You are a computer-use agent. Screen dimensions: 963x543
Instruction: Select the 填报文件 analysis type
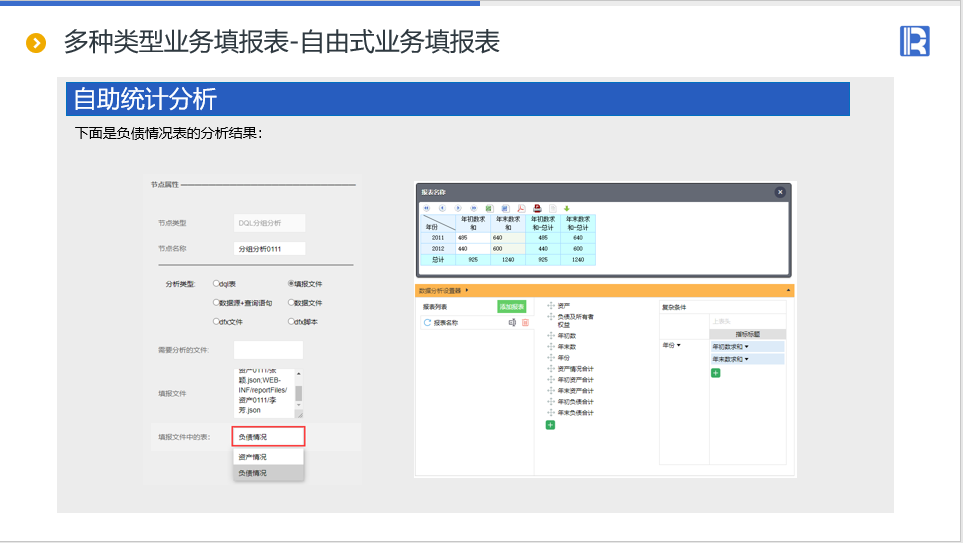[x=291, y=284]
